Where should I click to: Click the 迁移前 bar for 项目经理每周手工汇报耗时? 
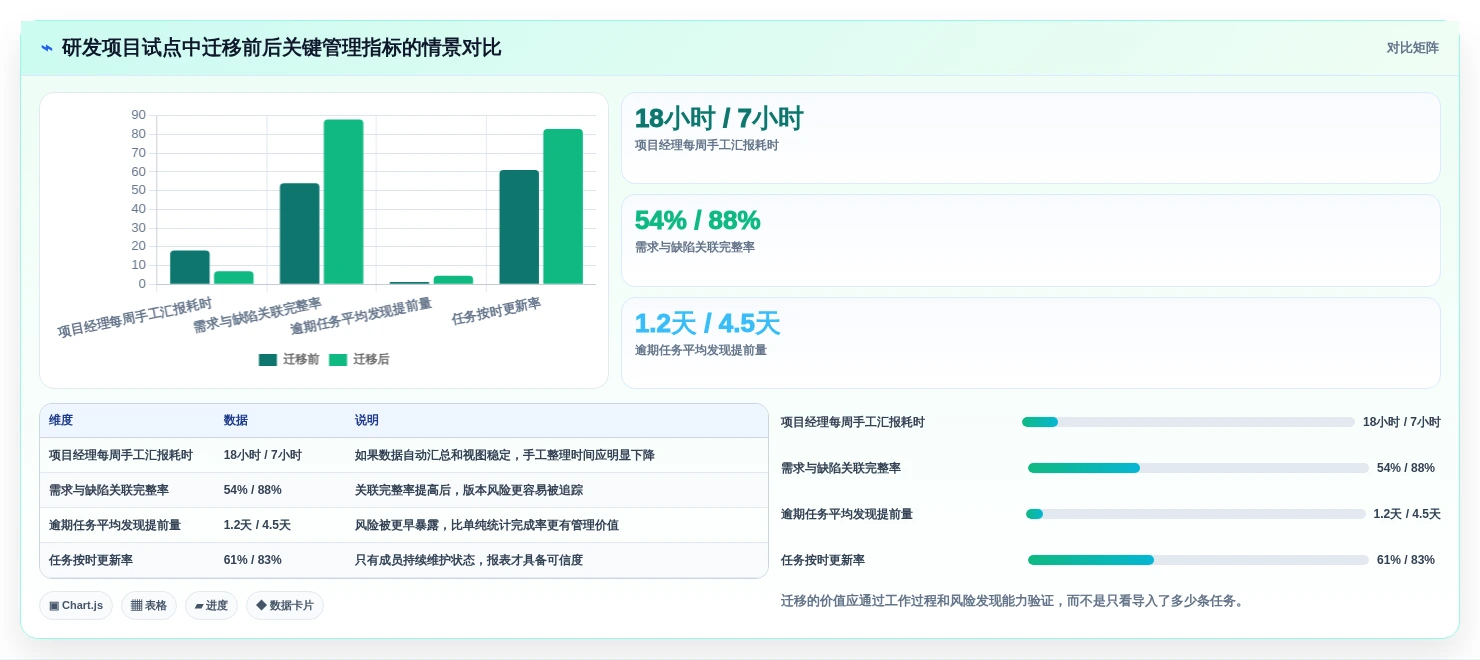click(190, 268)
